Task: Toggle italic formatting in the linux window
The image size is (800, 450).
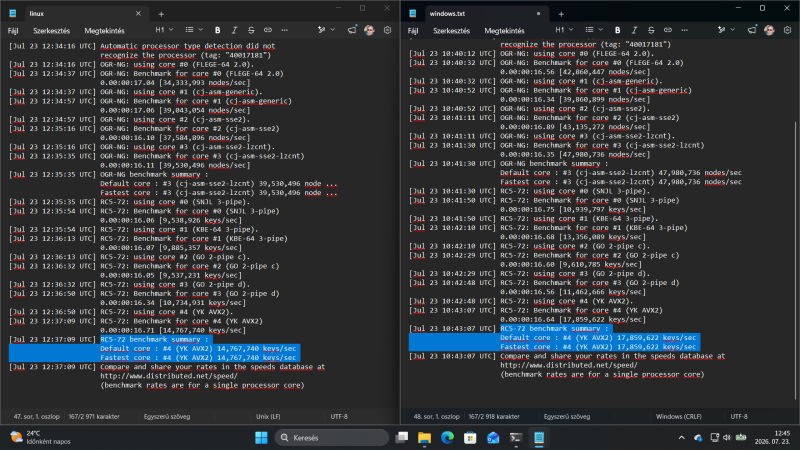Action: pos(234,30)
